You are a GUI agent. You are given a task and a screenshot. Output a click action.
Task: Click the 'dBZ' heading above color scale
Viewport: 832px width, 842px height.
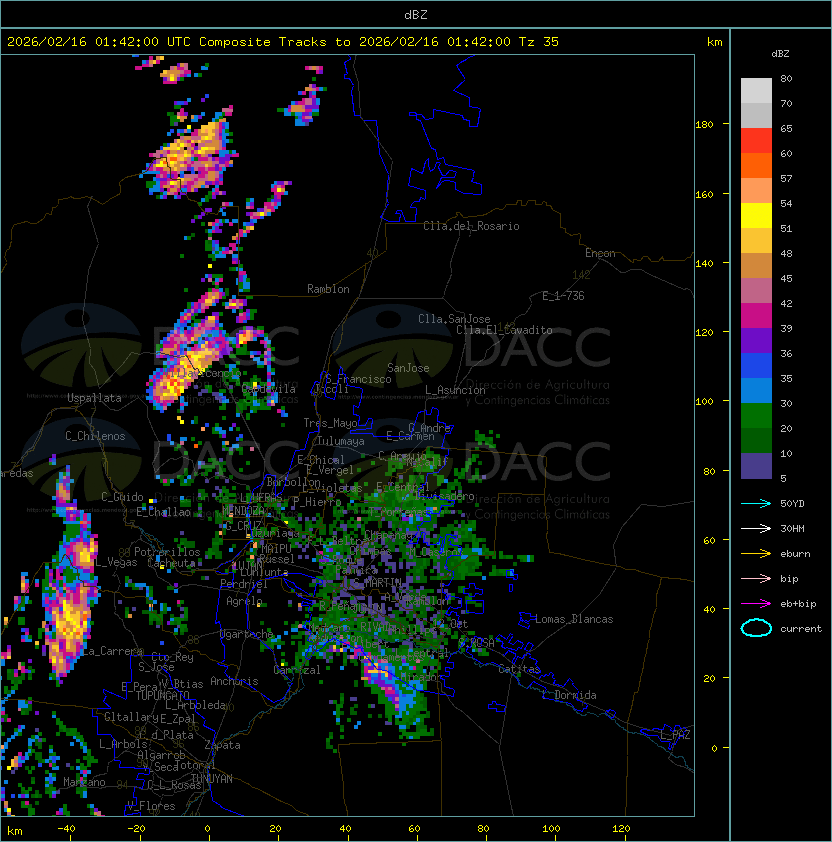[780, 54]
